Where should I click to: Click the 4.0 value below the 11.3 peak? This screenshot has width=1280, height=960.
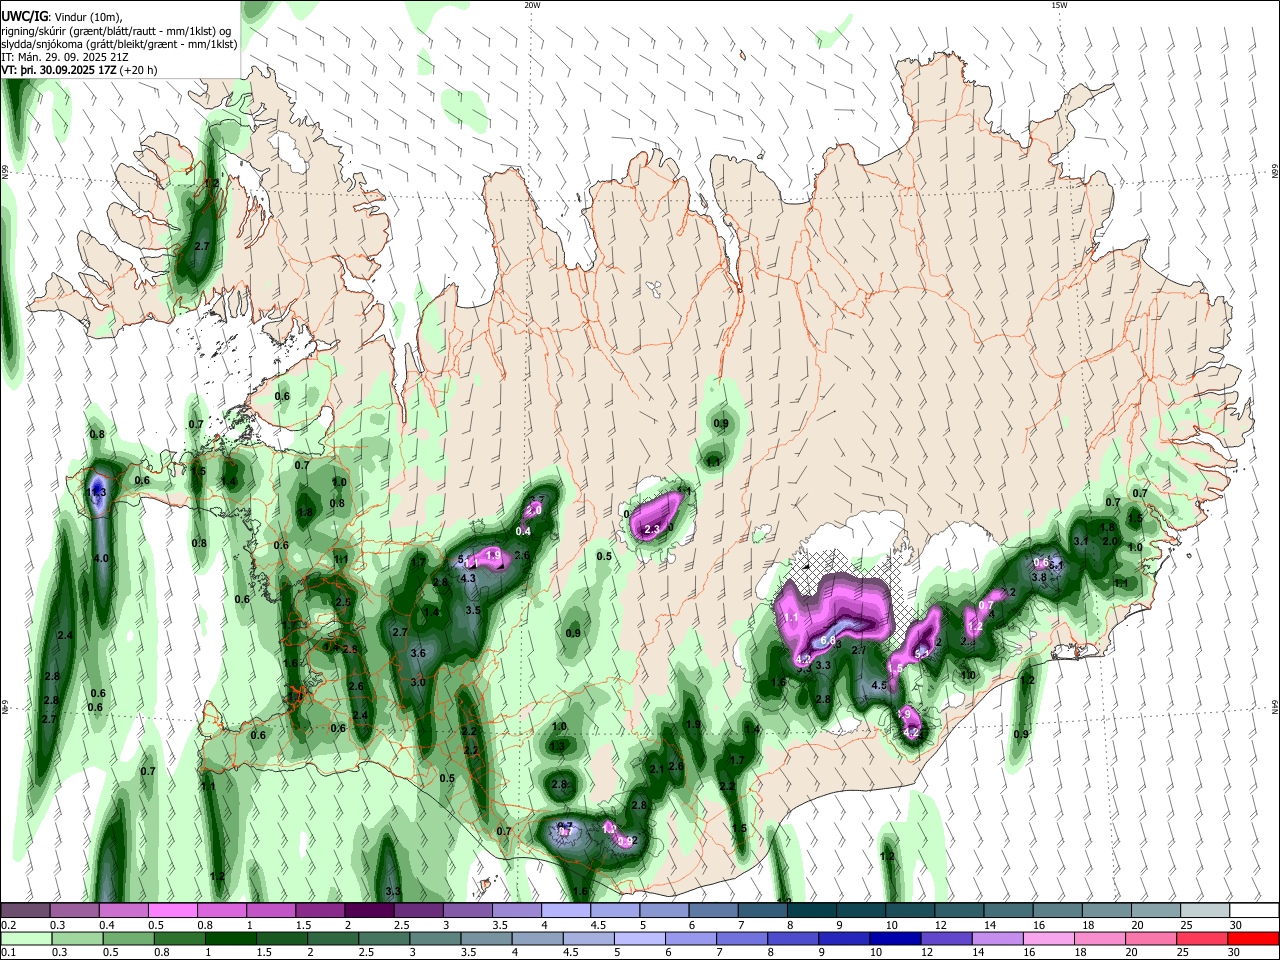101,558
